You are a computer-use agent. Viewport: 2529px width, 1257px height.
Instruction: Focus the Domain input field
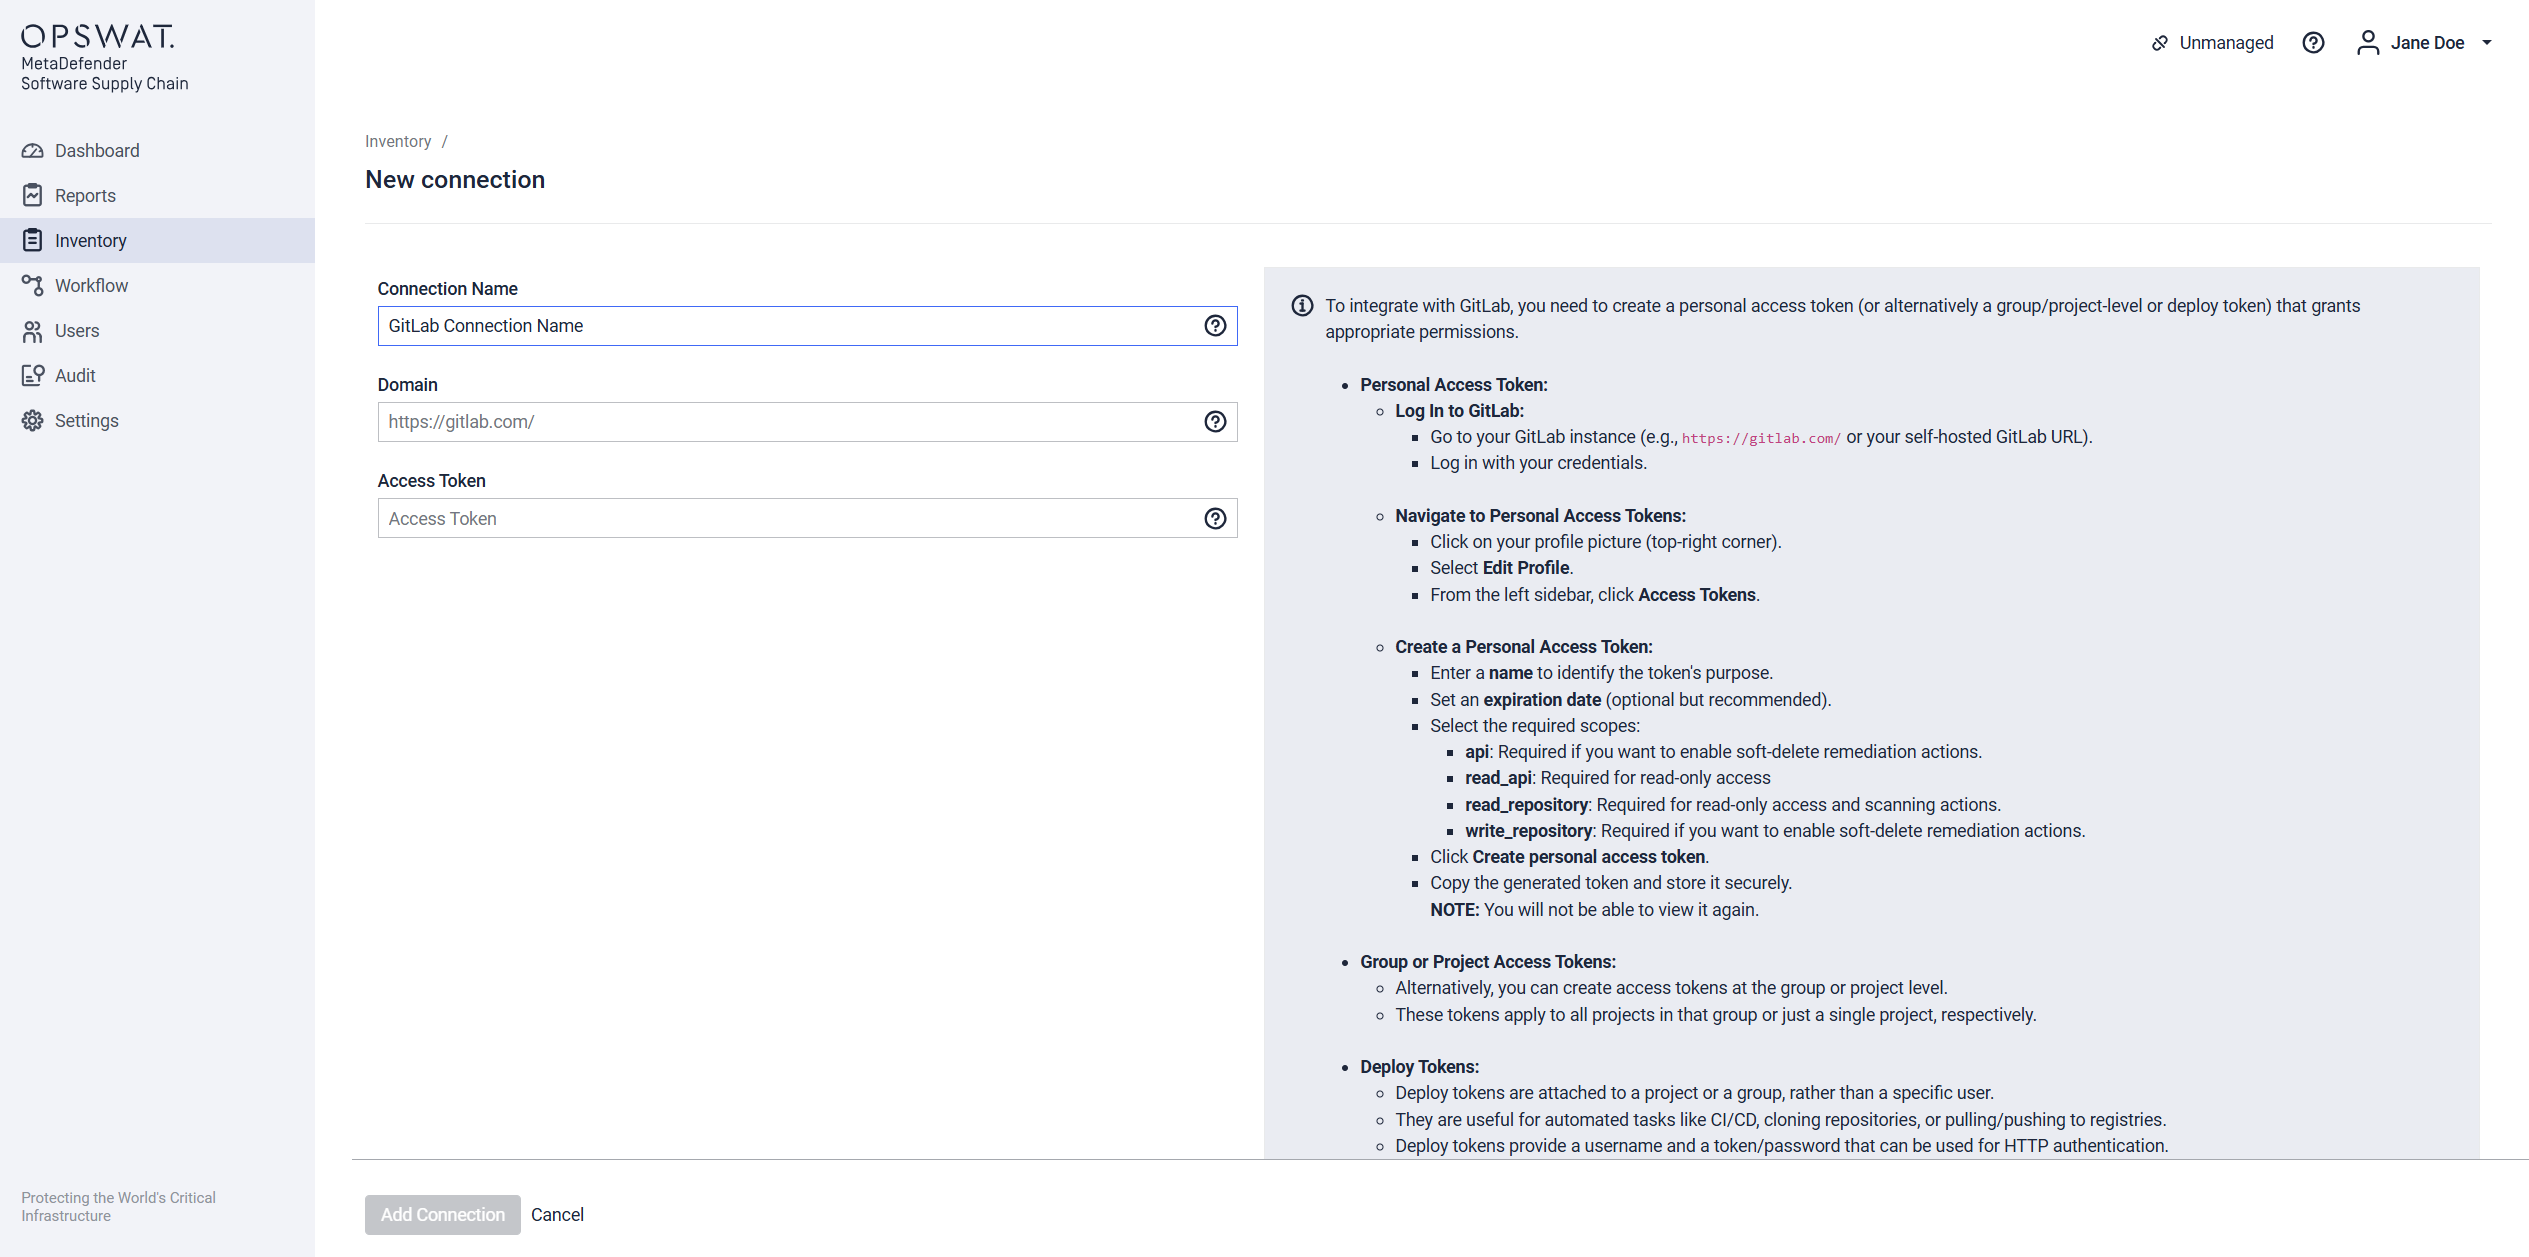click(x=807, y=422)
